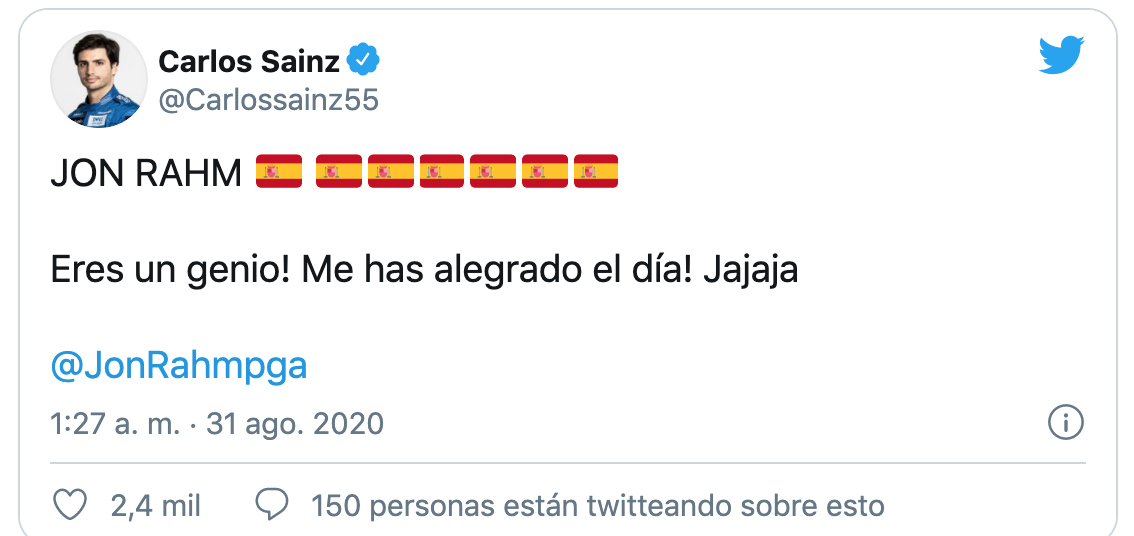Click the reply speech bubble icon

pos(273,505)
